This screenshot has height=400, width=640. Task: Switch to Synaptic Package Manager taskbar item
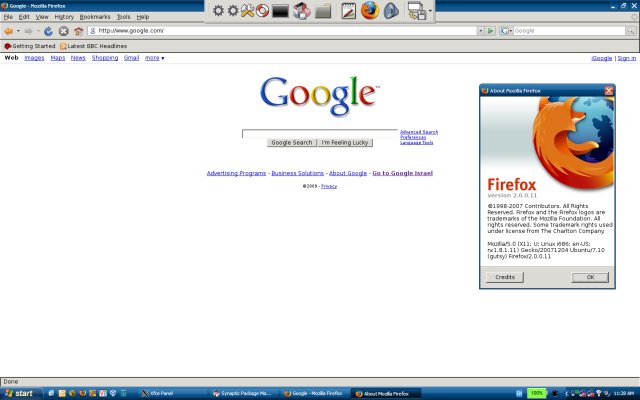243,393
